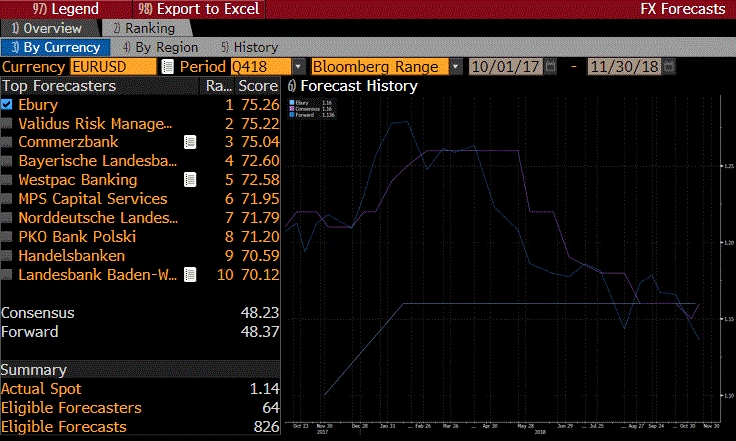Click the Forecast History panel icon

(292, 86)
